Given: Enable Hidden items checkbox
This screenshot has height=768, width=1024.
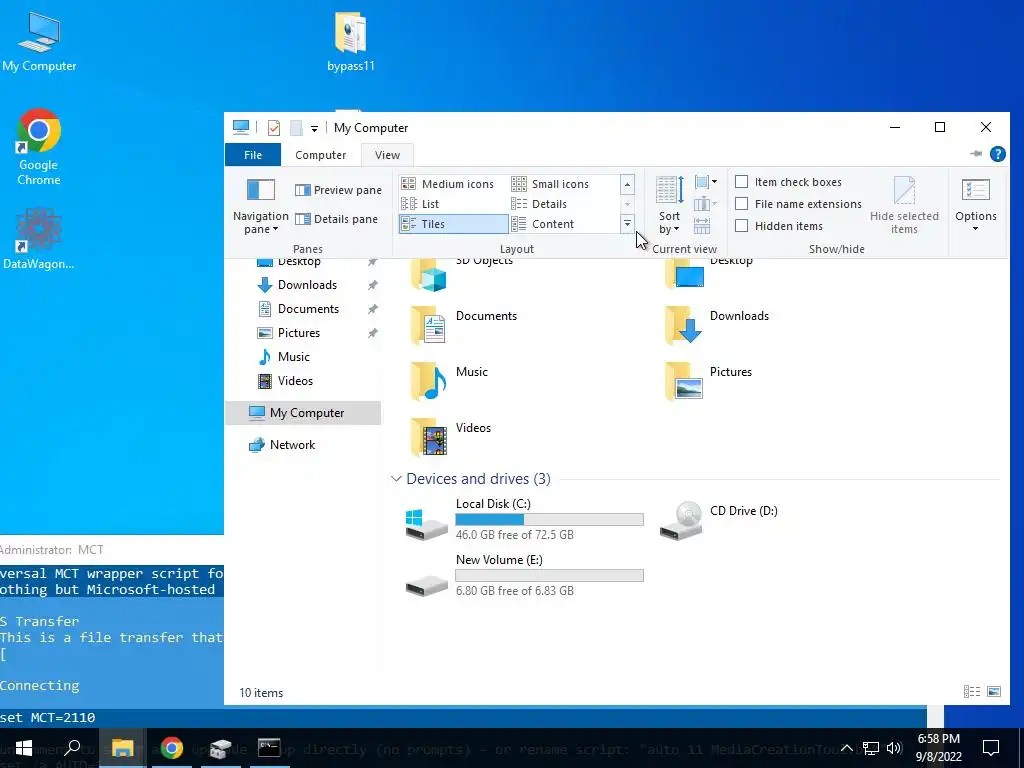Looking at the screenshot, I should [x=742, y=226].
